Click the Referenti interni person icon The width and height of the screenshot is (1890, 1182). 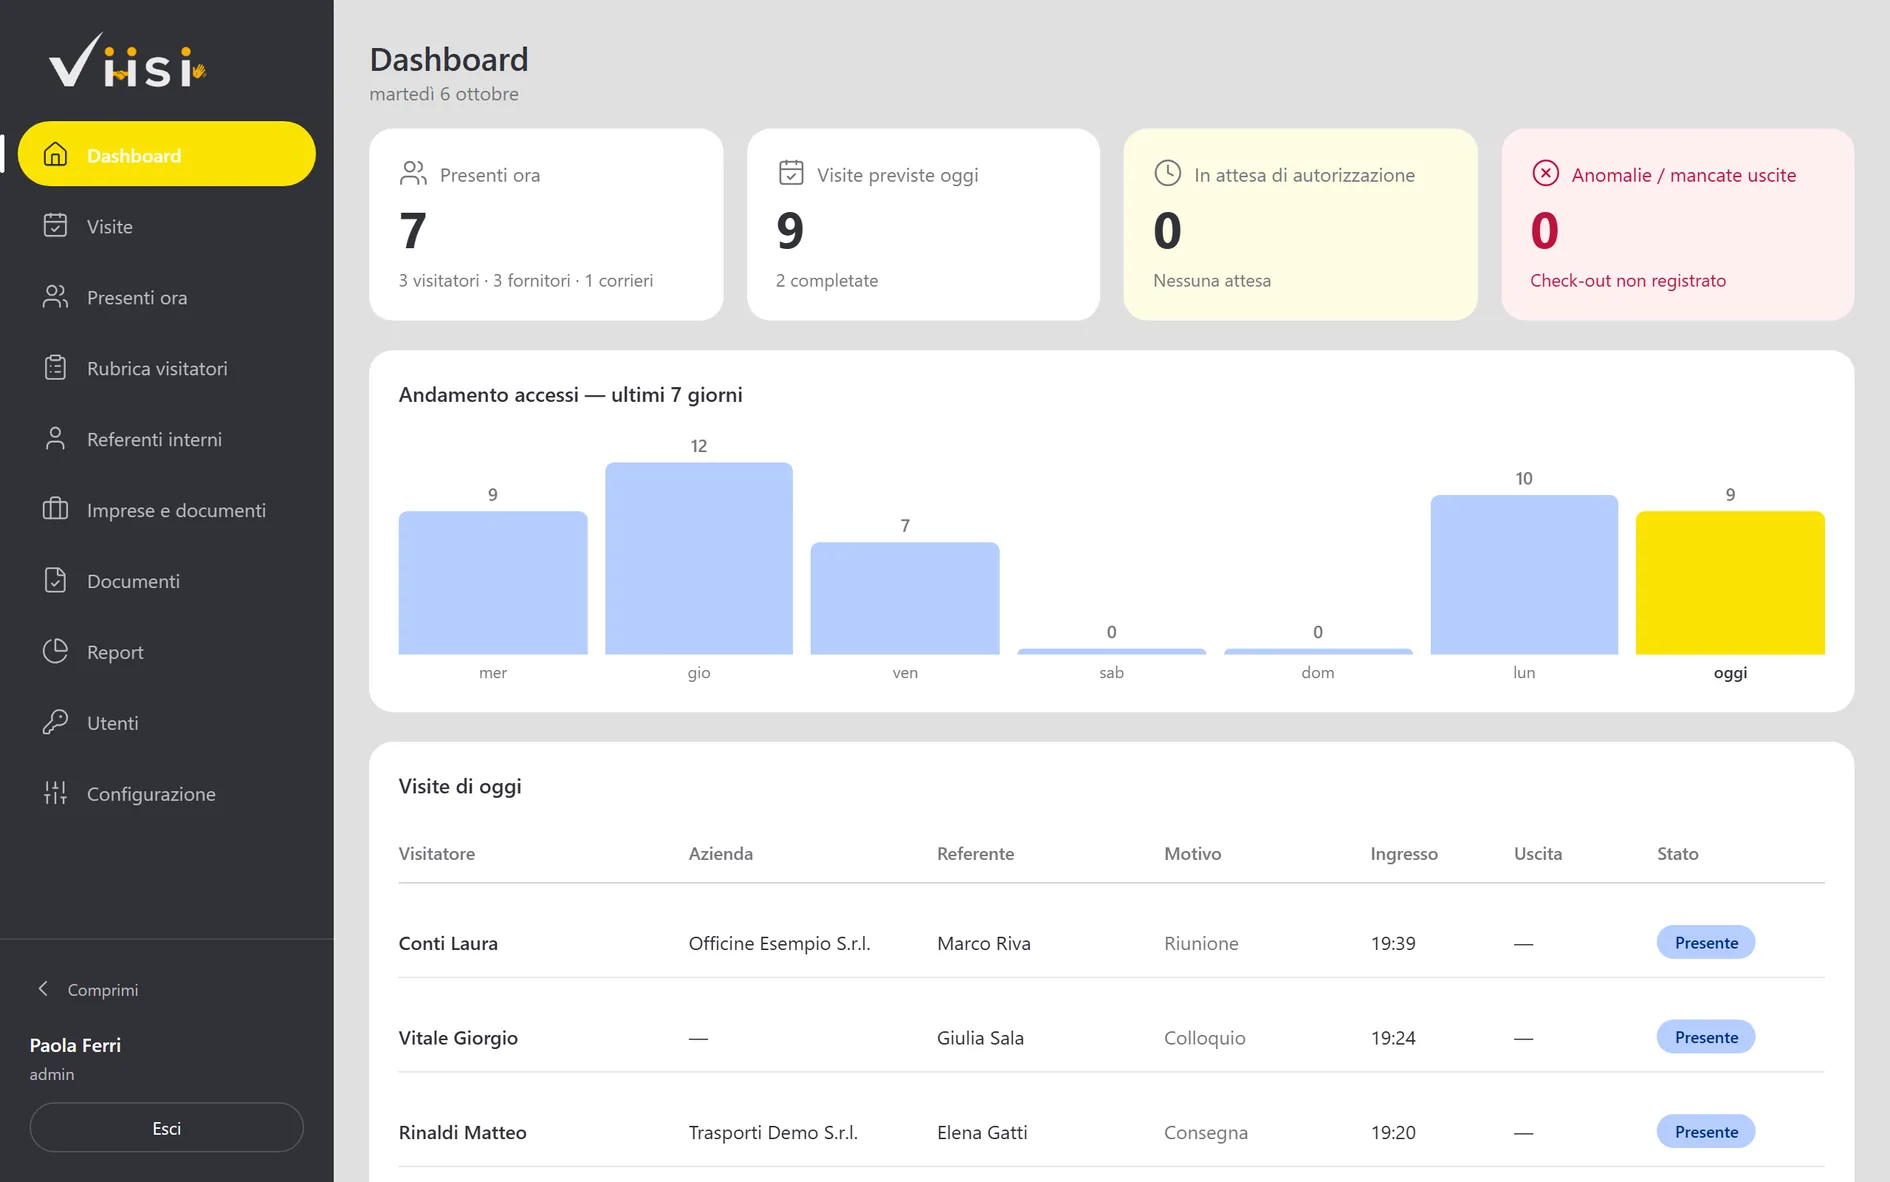tap(56, 438)
